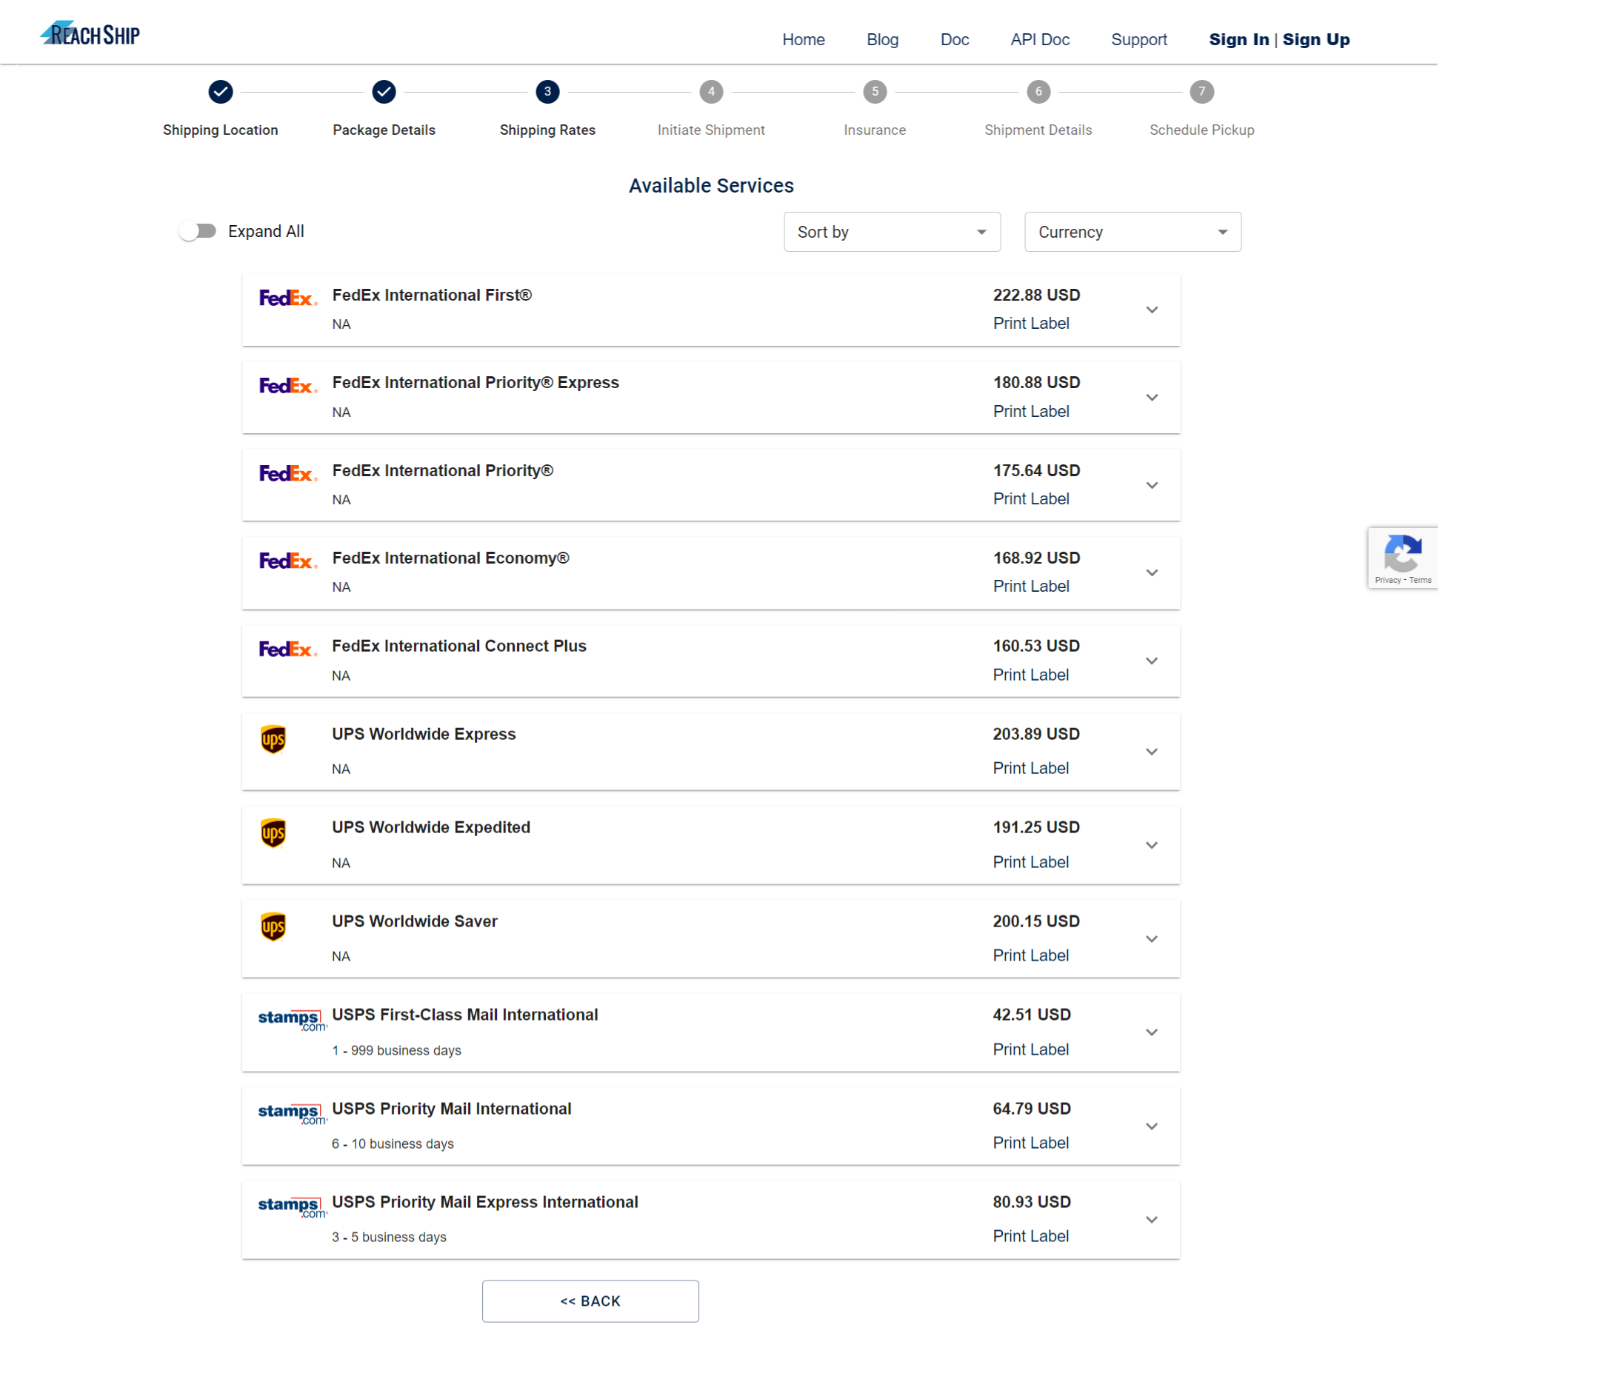The image size is (1608, 1379).
Task: Click step 7 Schedule Pickup circle
Action: click(x=1202, y=92)
